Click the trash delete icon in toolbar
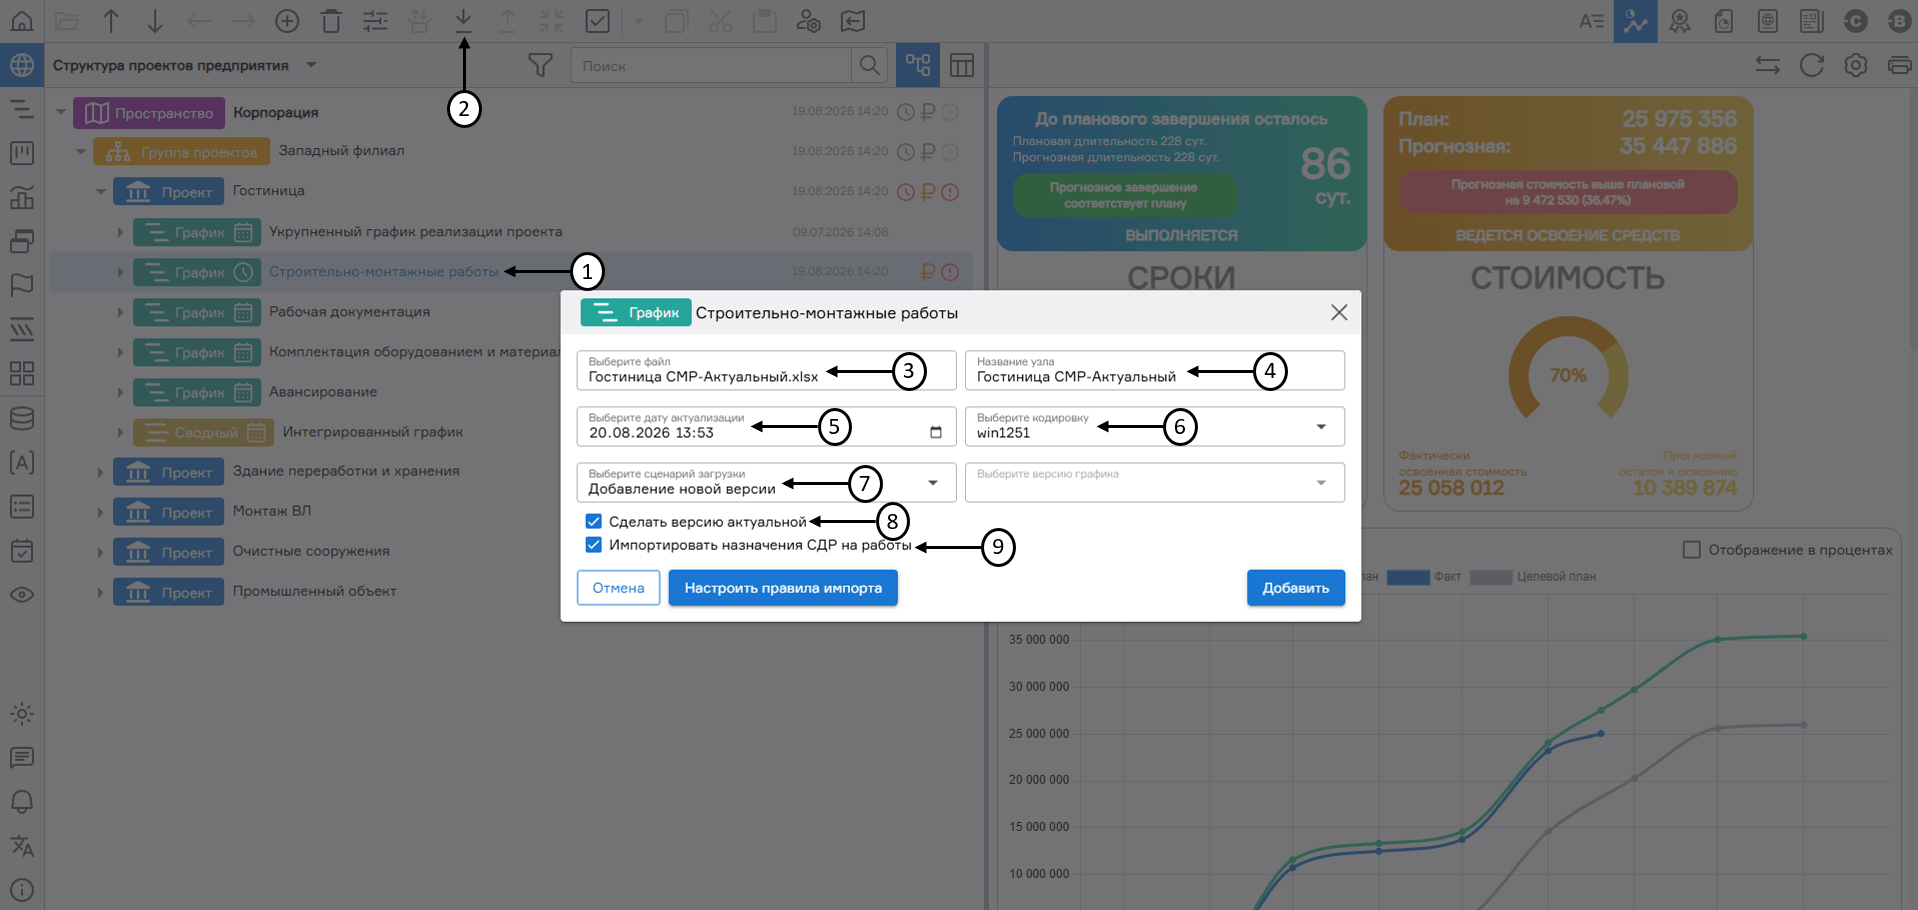1918x910 pixels. (331, 20)
